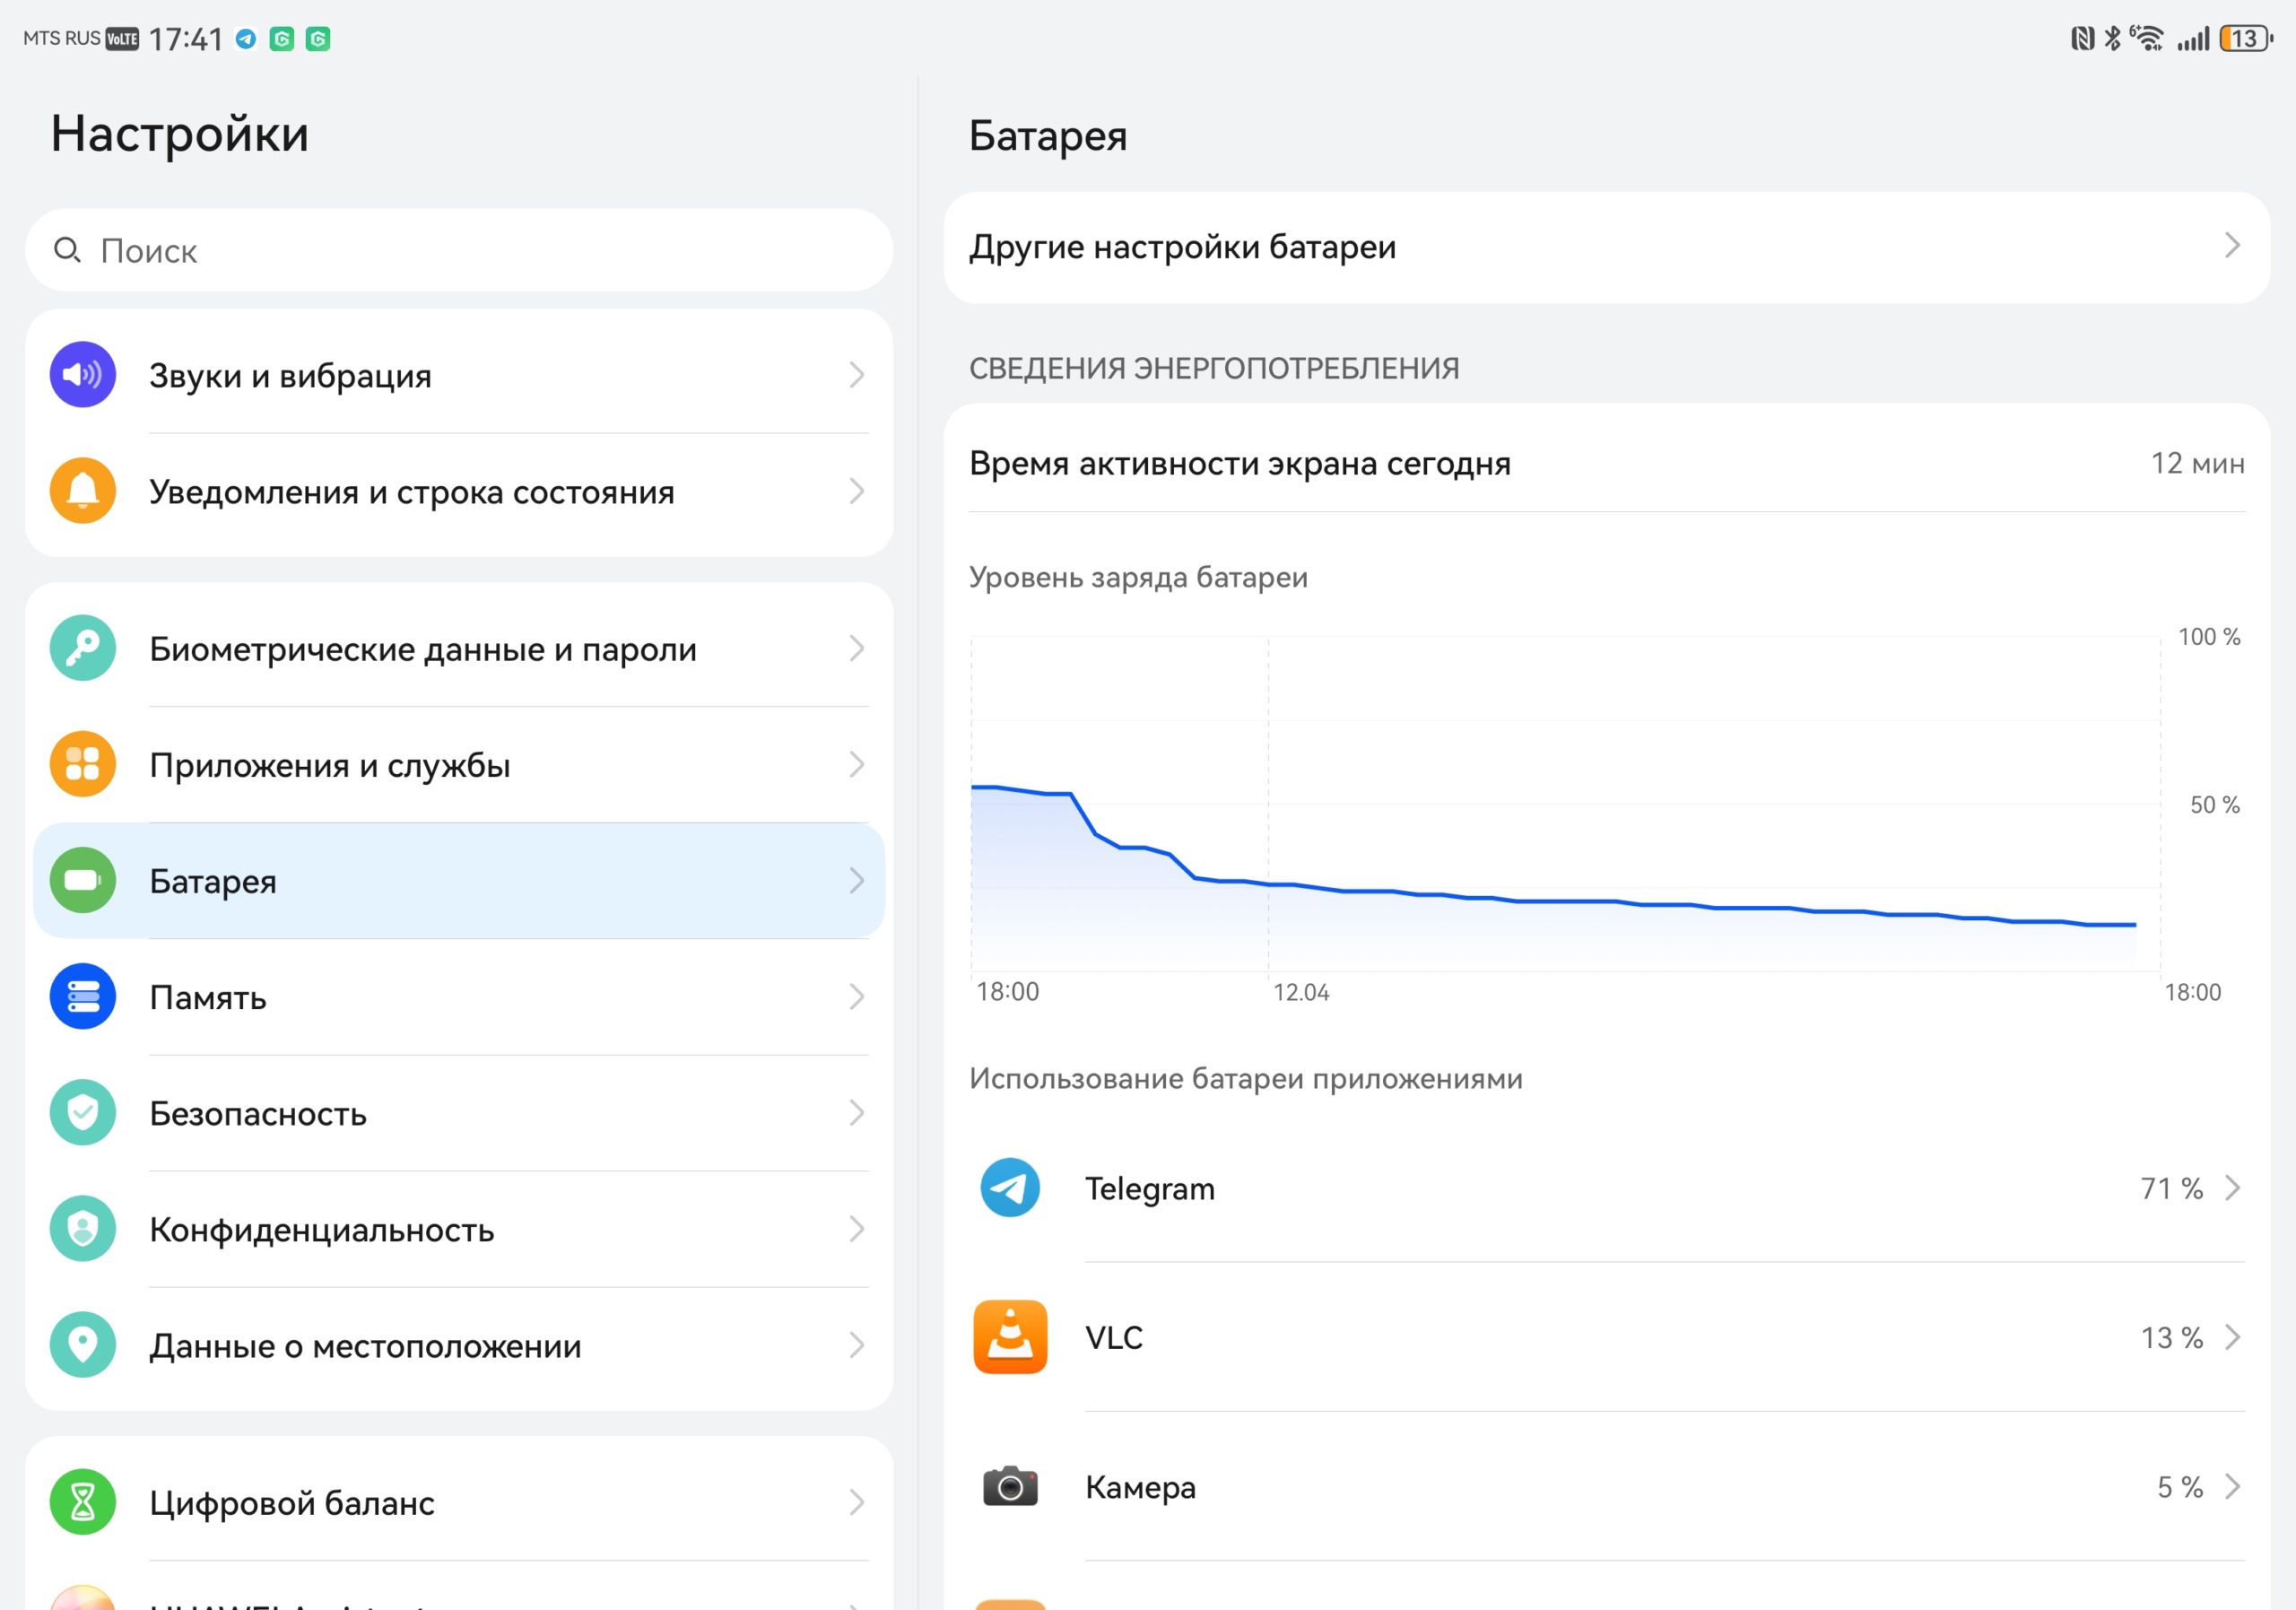Tap the blue Memory storage icon
This screenshot has width=2296, height=1610.
pos(83,996)
